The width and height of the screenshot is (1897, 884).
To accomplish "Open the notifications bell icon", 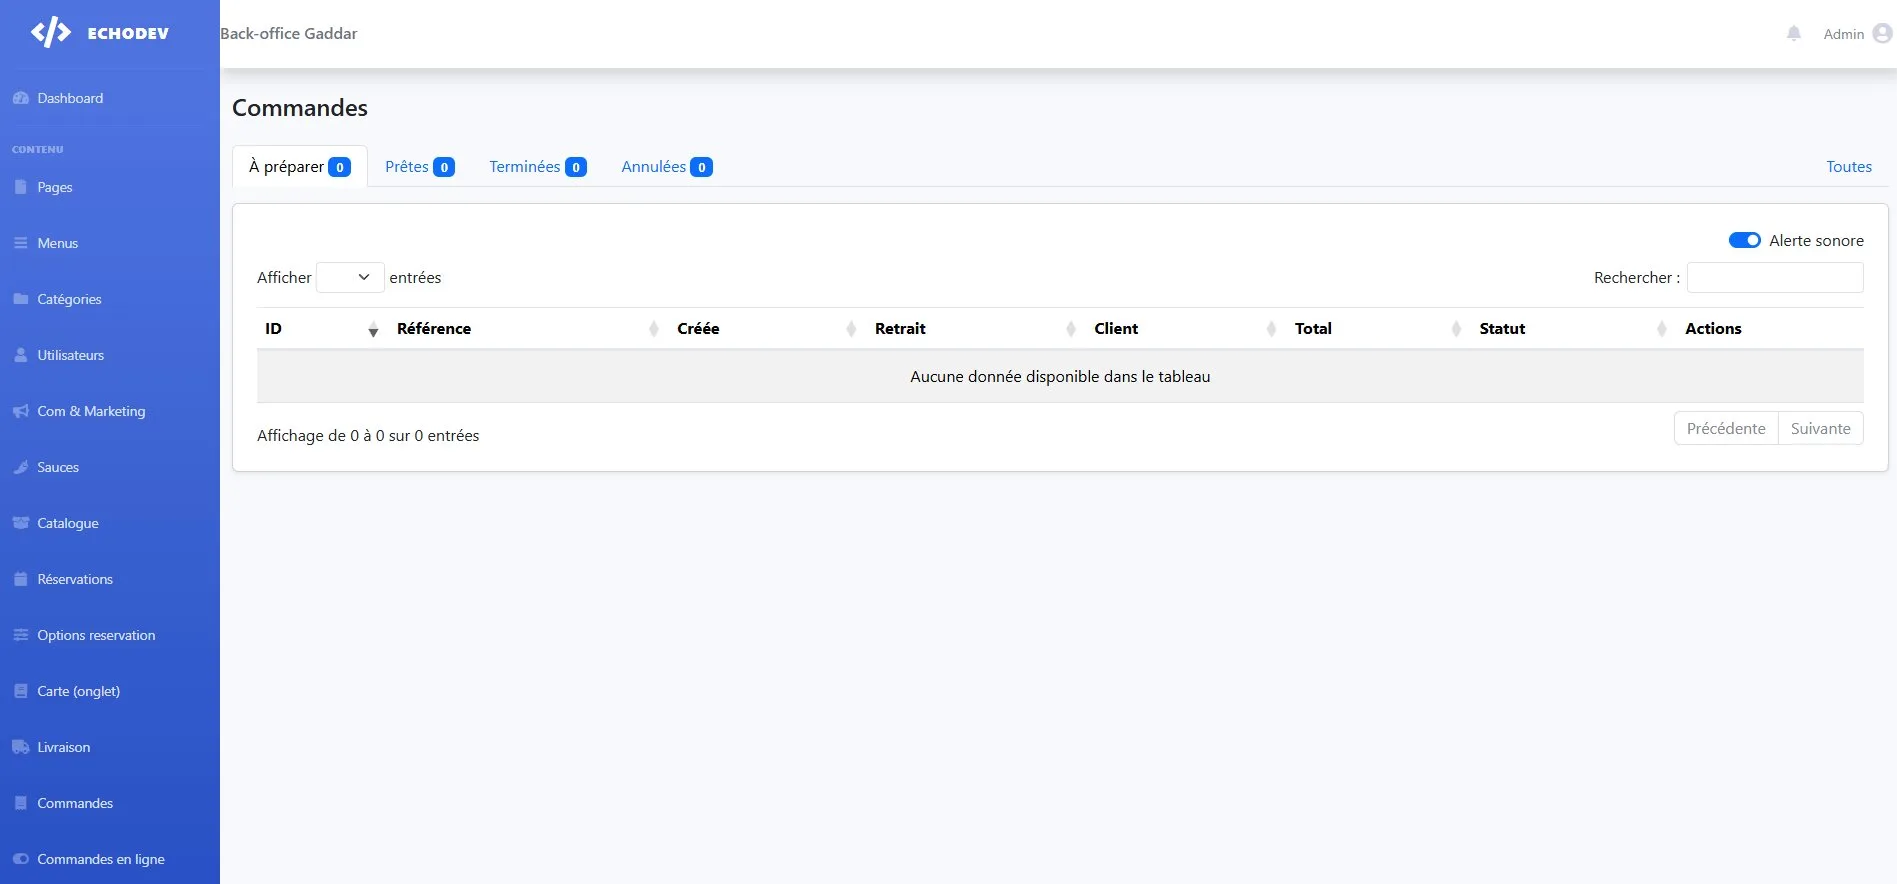I will tap(1794, 33).
